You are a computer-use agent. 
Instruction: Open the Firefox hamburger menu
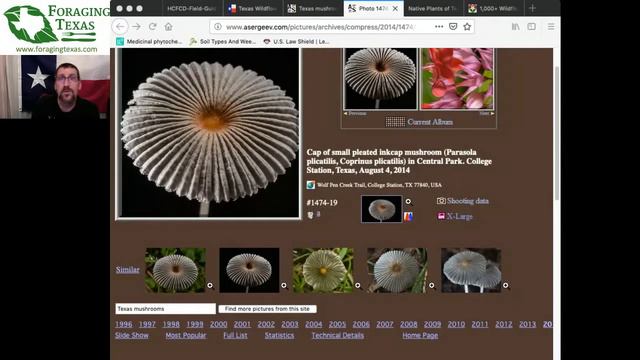pyautogui.click(x=551, y=27)
